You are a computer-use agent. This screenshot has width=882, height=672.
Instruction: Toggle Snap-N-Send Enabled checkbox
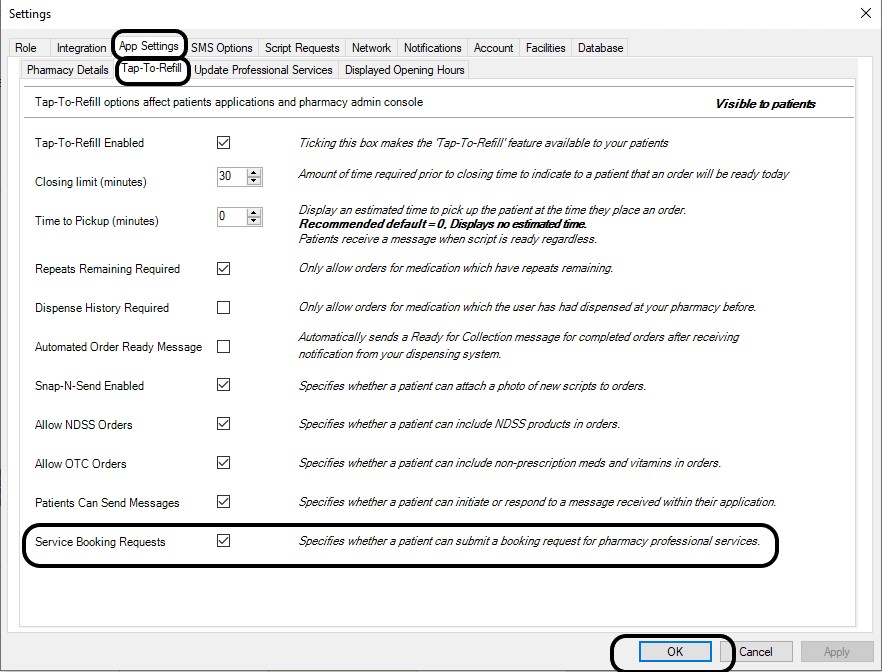click(223, 385)
